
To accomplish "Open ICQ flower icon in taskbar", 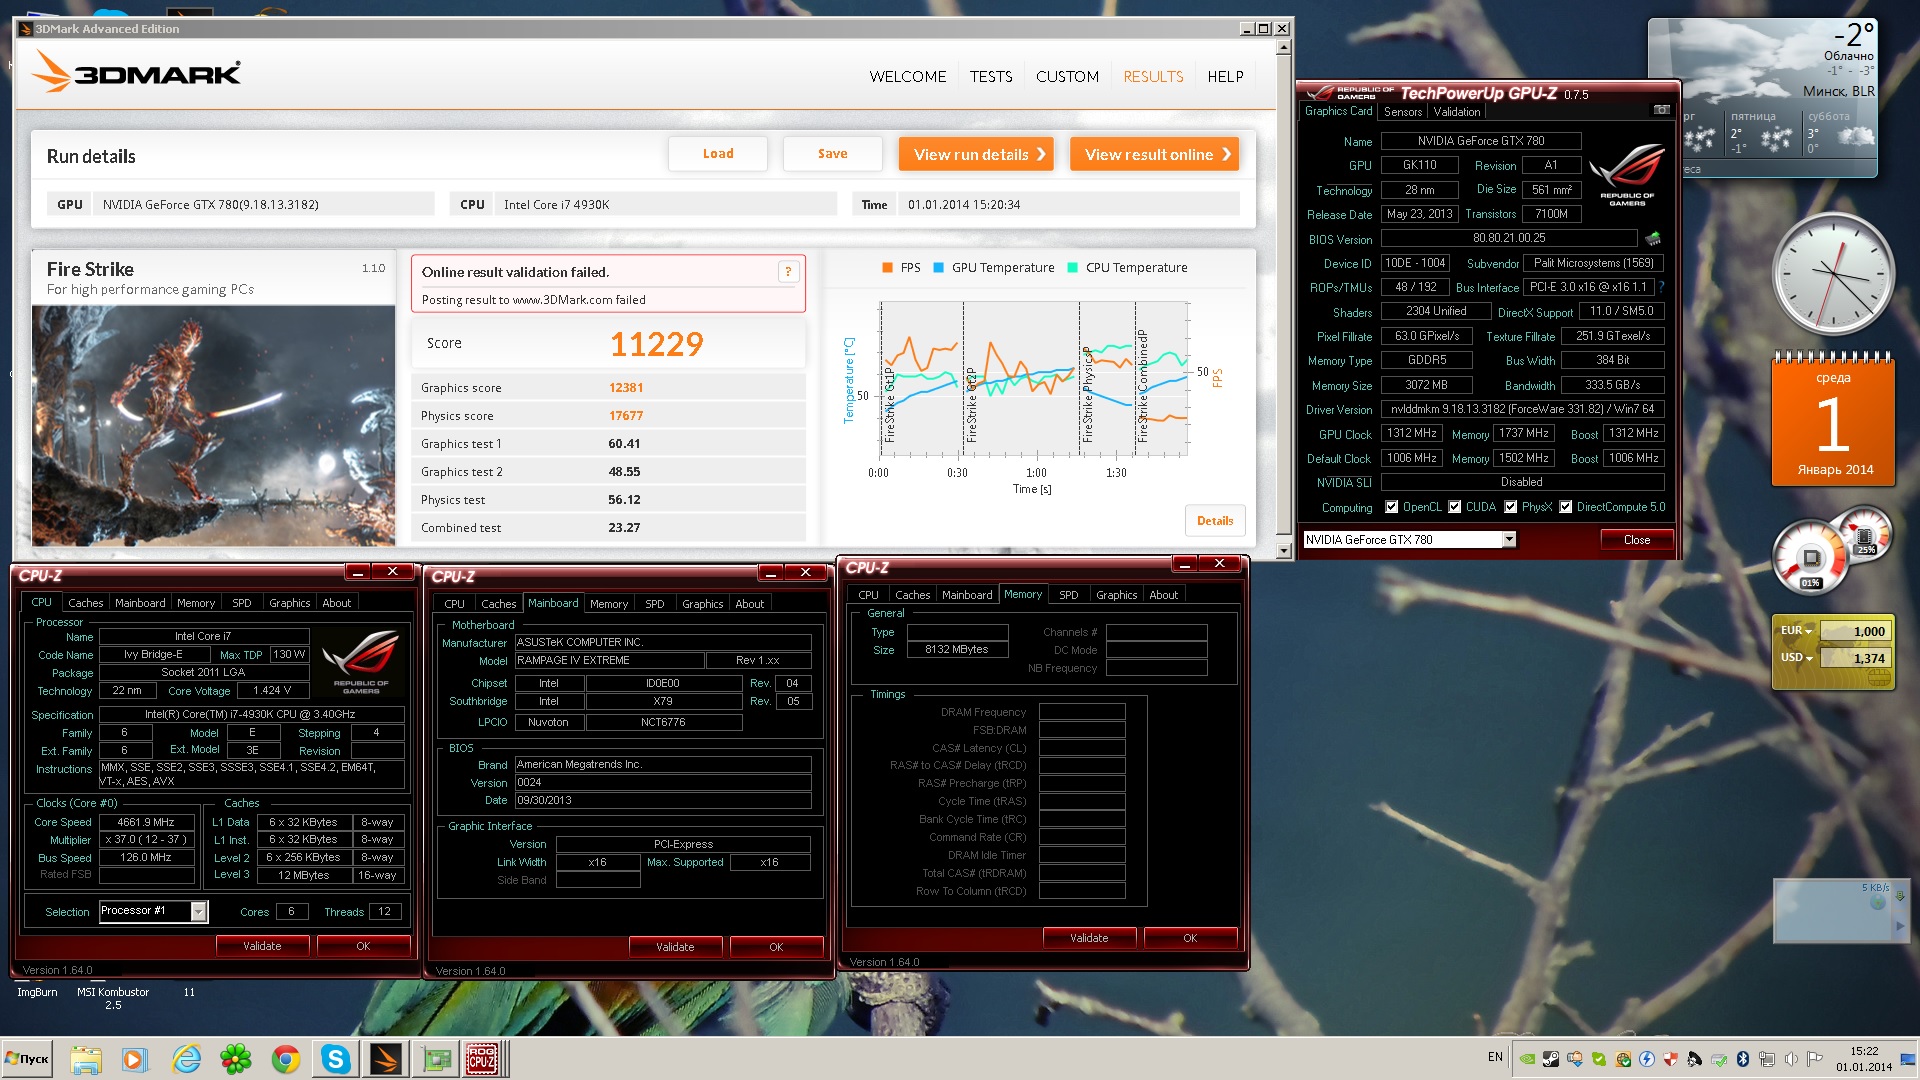I will pos(236,1059).
